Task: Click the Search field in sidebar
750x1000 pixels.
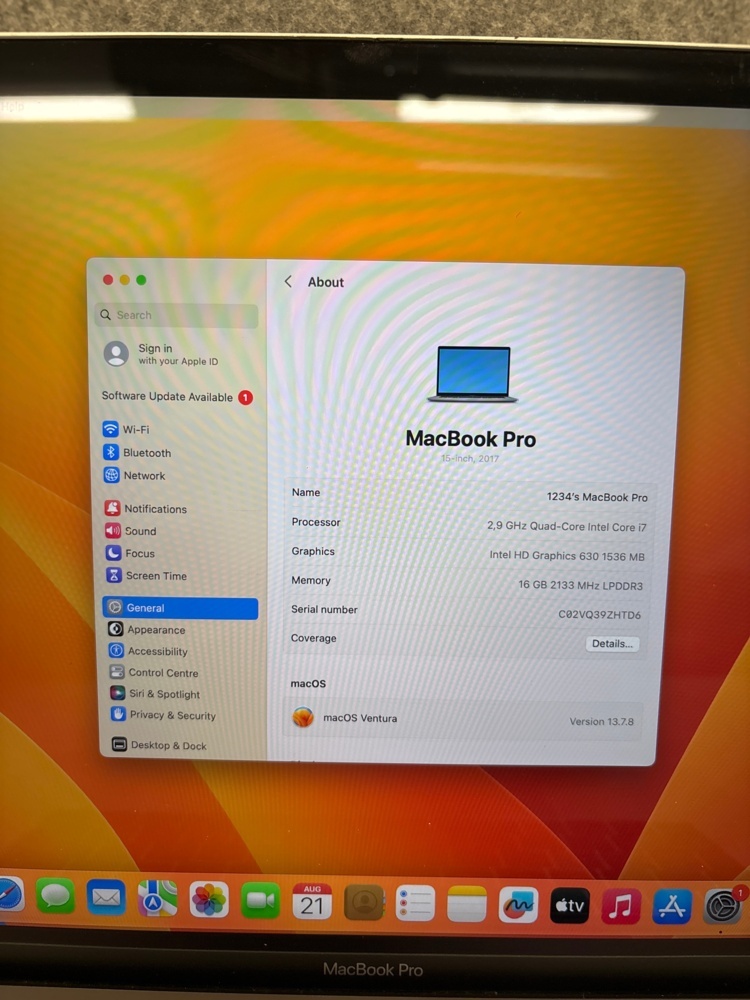Action: click(x=177, y=315)
